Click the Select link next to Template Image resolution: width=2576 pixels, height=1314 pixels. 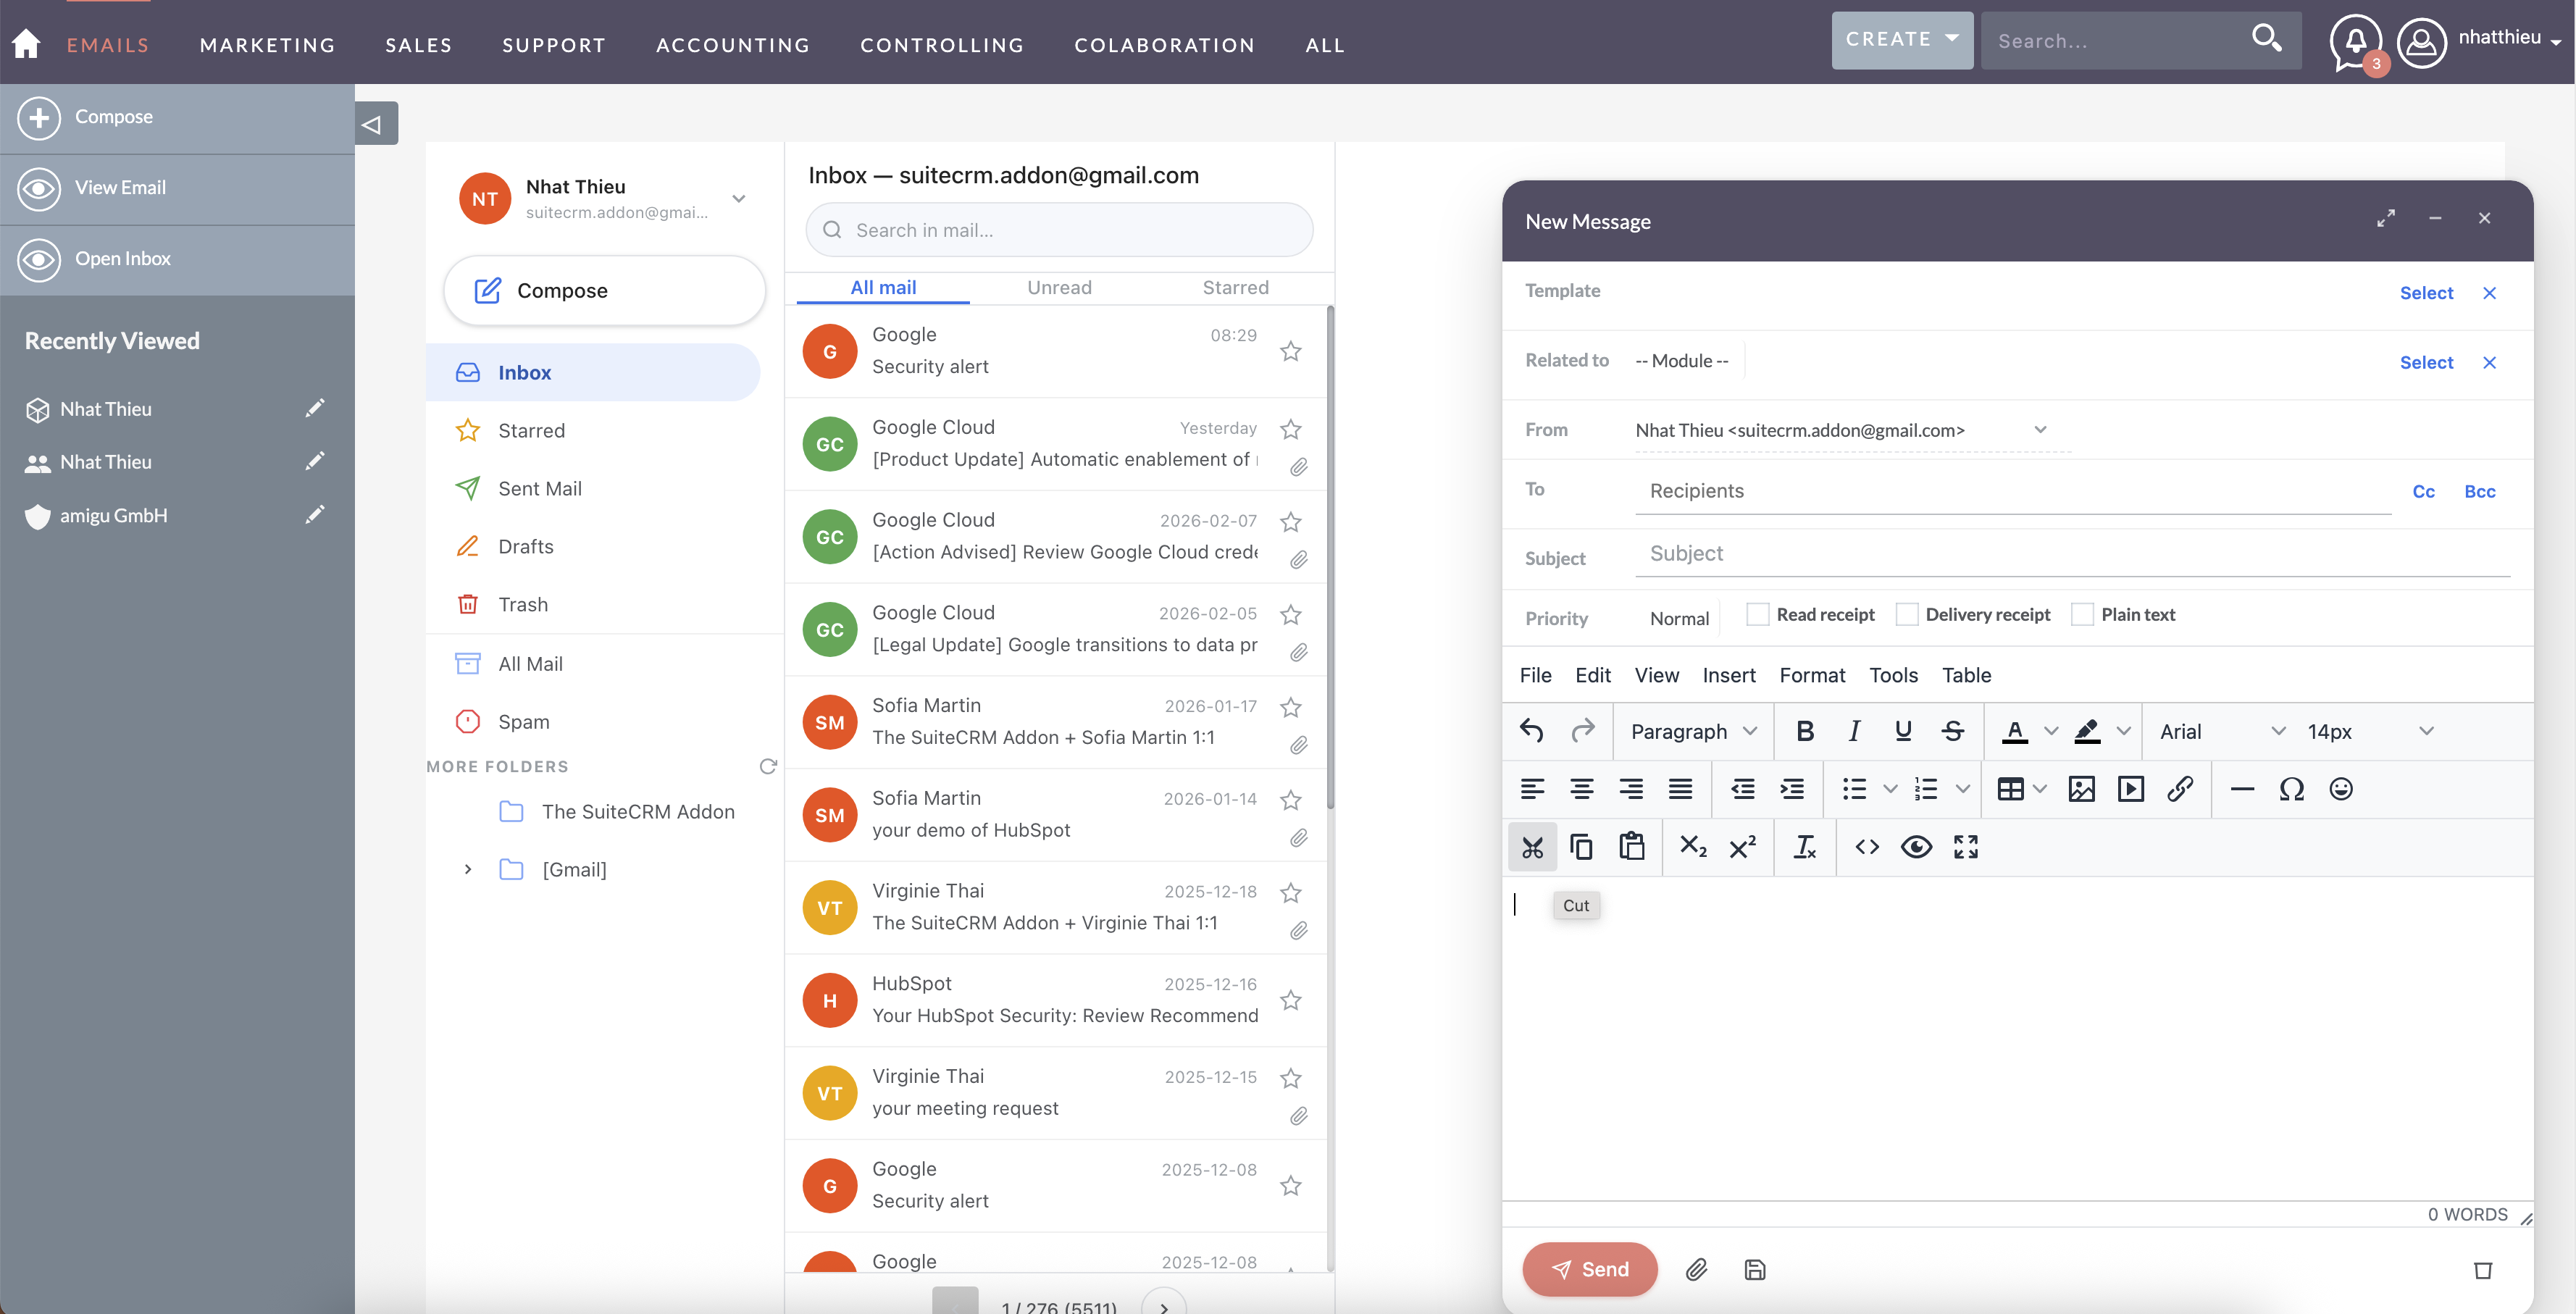(2427, 293)
